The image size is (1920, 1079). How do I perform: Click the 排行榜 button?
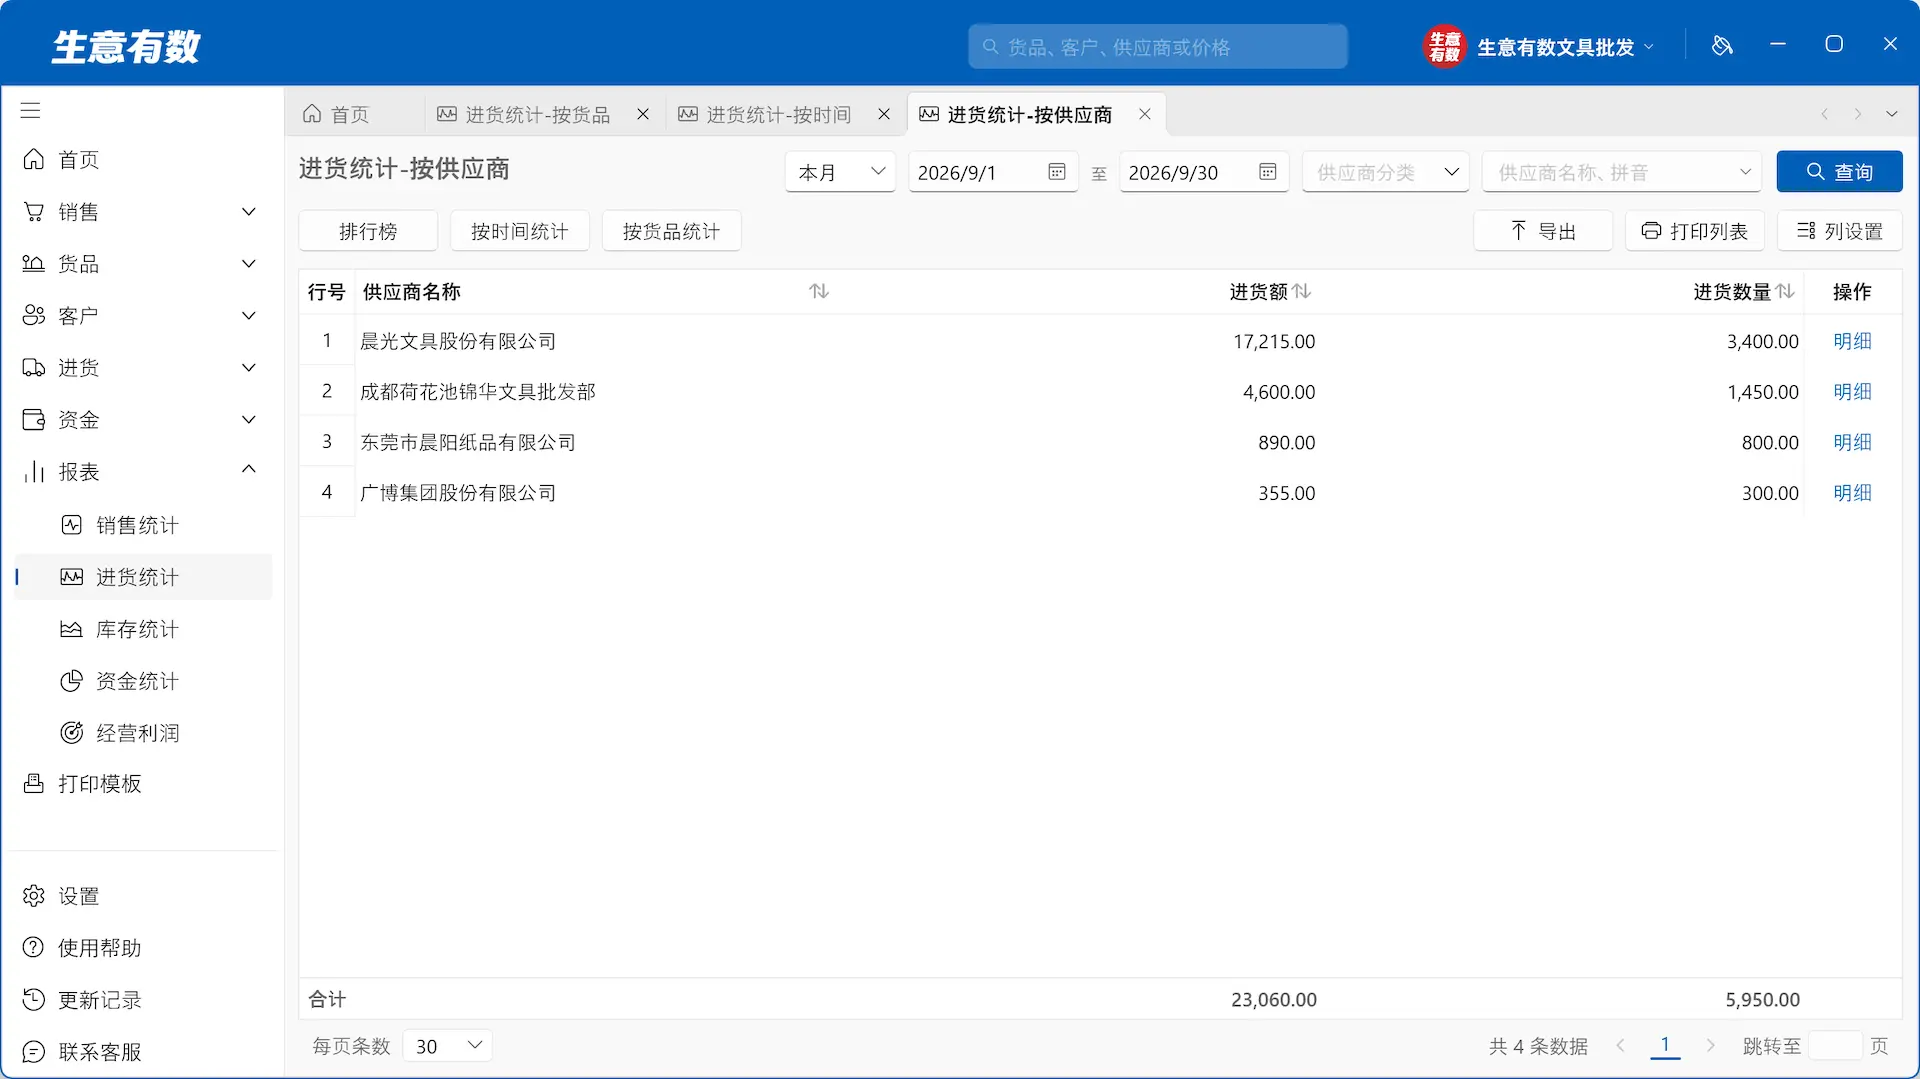coord(368,231)
